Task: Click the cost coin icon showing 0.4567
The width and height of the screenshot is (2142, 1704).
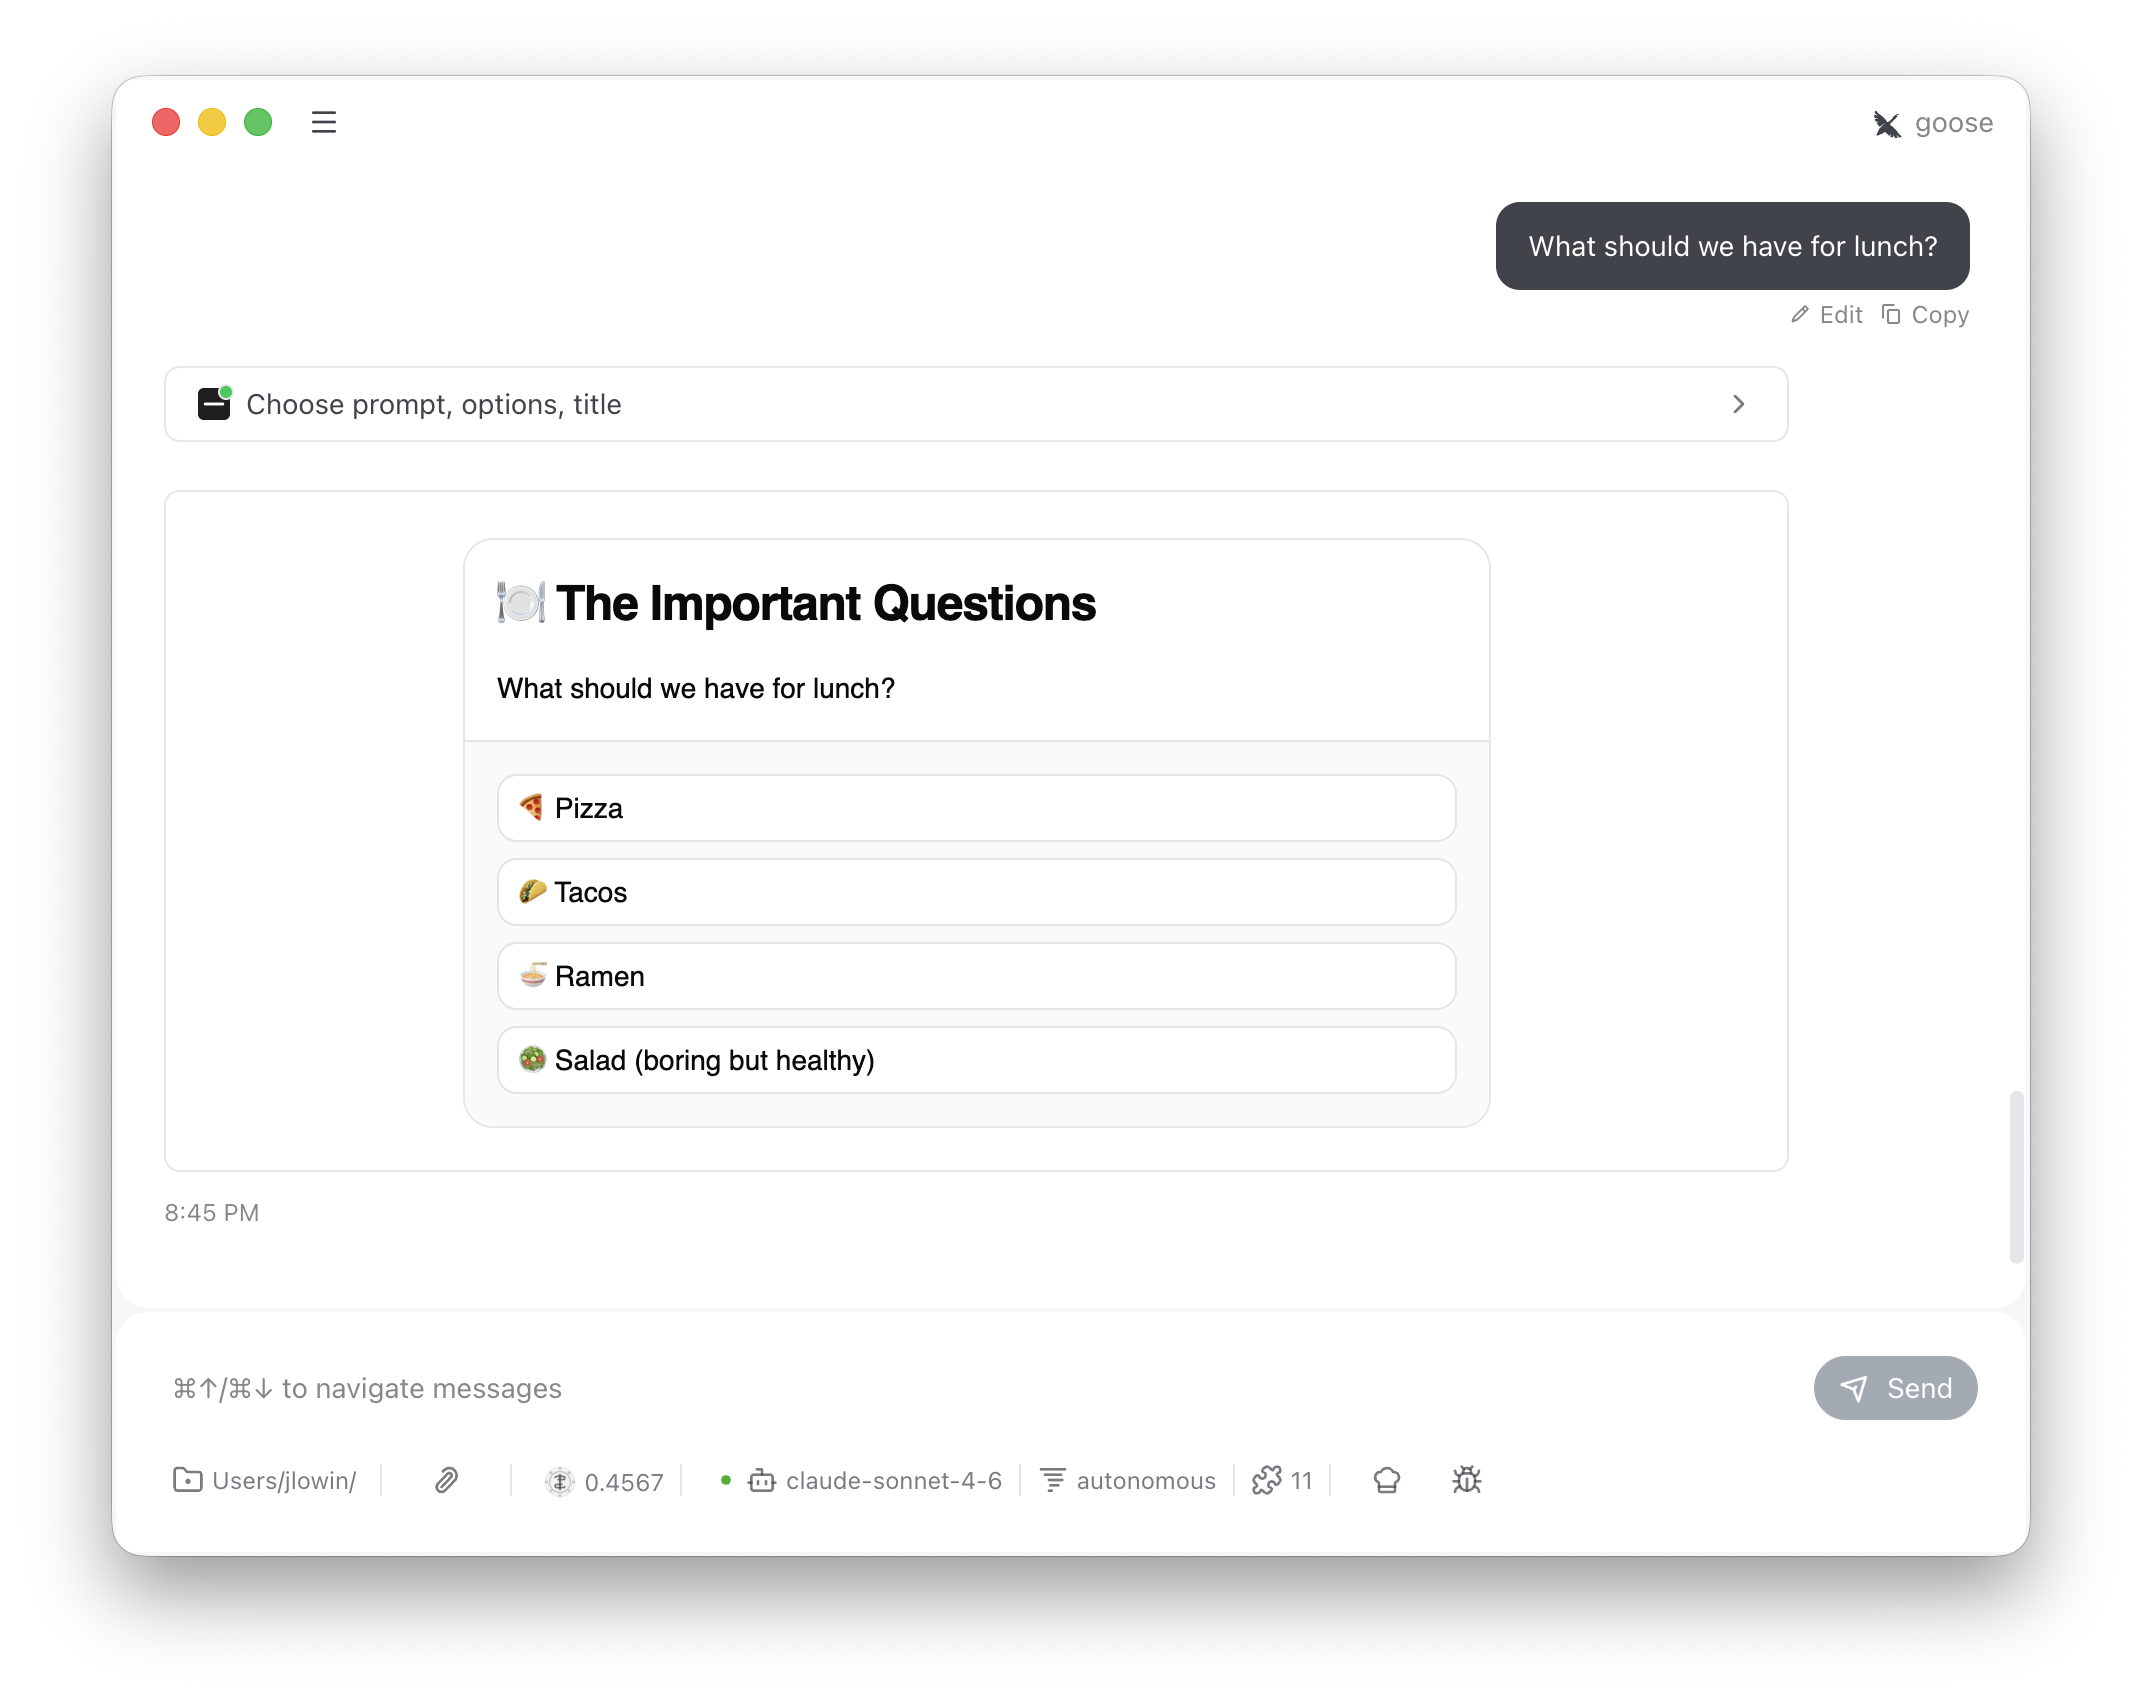Action: [x=559, y=1481]
